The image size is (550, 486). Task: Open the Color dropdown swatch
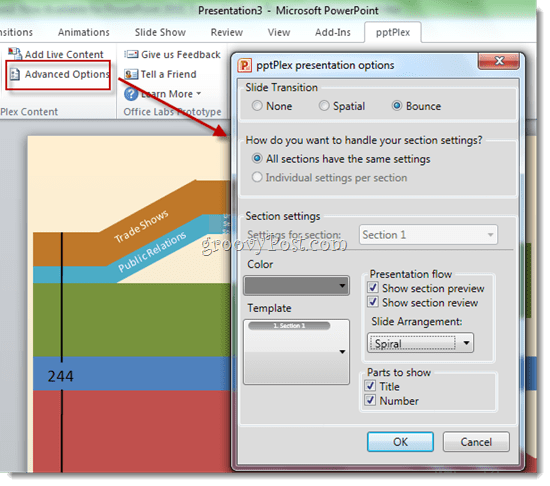(x=296, y=285)
